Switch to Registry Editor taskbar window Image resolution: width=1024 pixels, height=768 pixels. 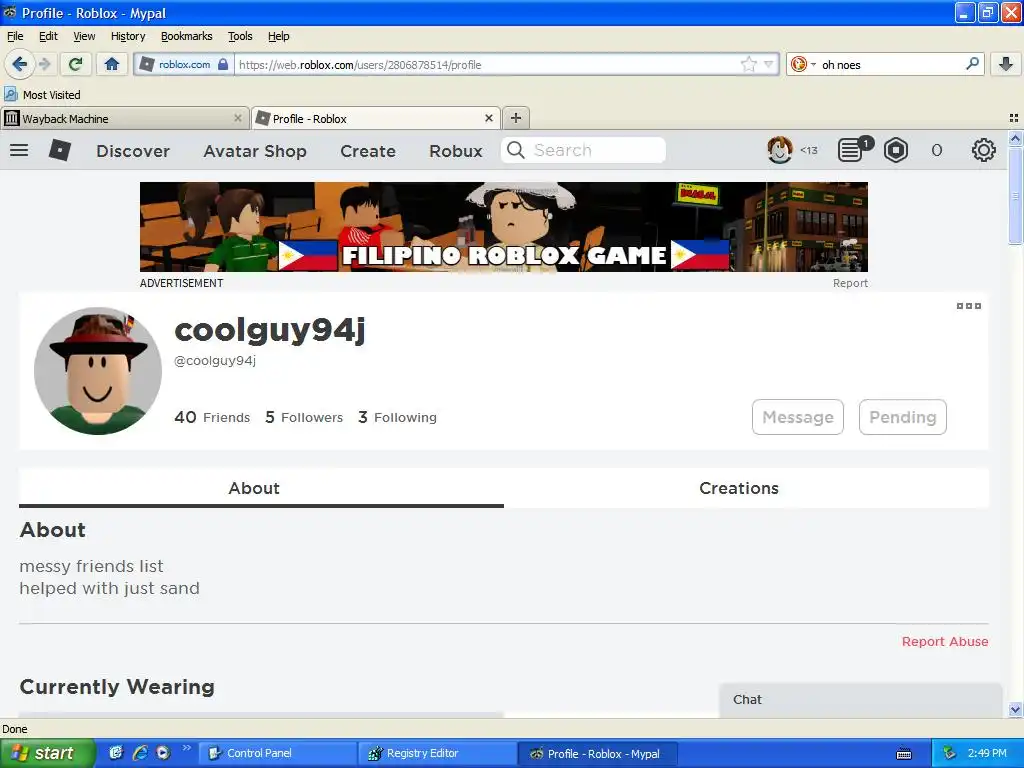pos(437,753)
